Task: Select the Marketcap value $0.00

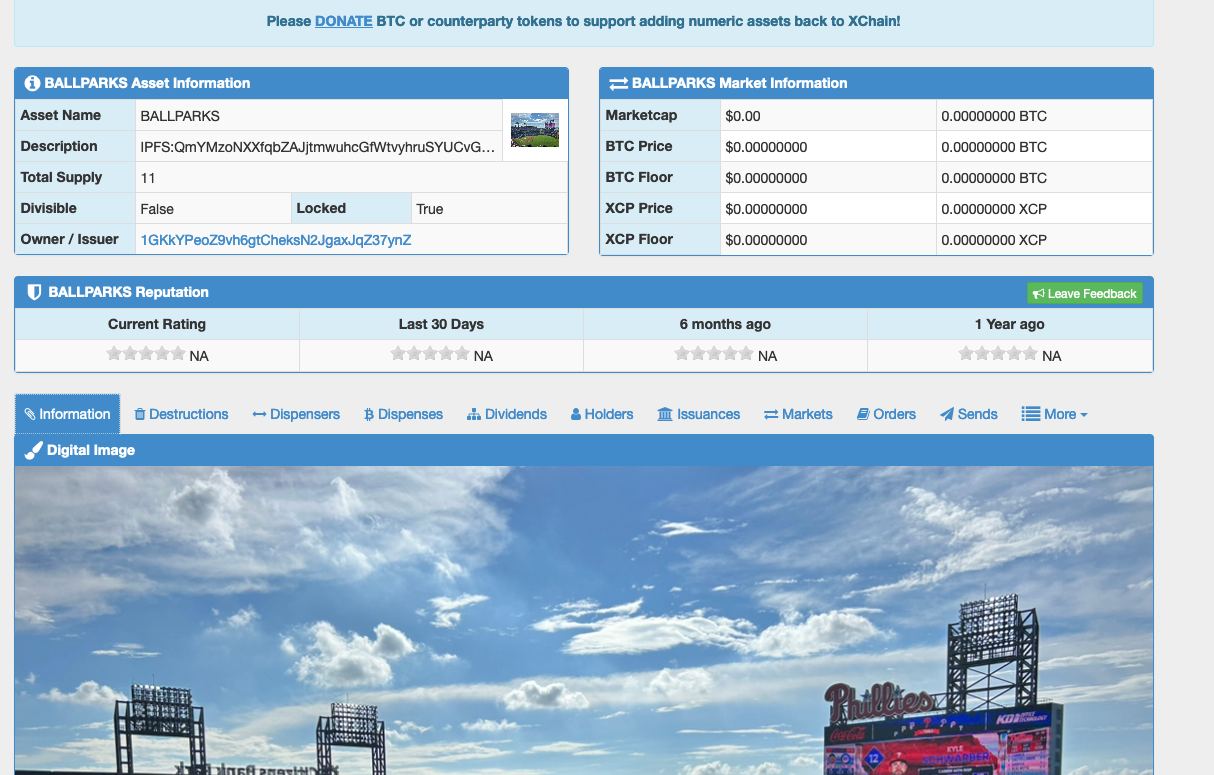Action: [x=743, y=116]
